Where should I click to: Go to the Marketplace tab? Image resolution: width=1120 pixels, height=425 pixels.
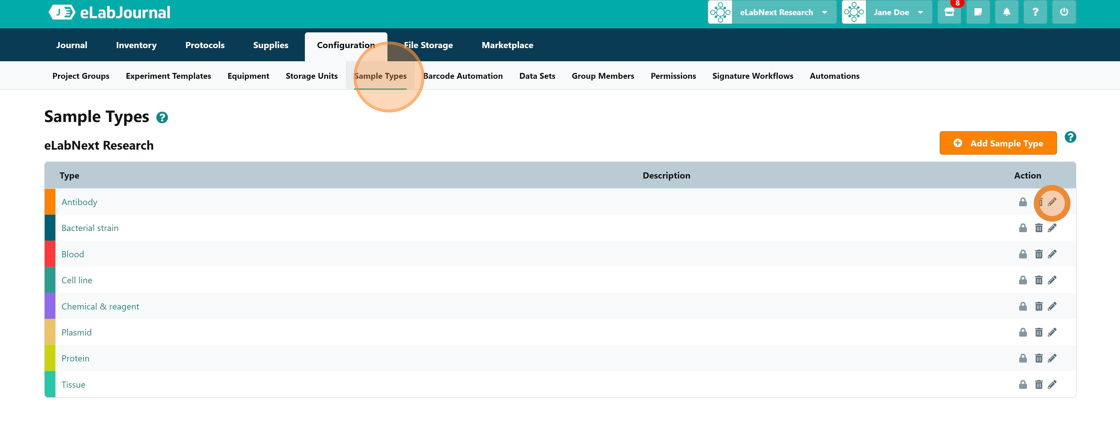point(507,45)
